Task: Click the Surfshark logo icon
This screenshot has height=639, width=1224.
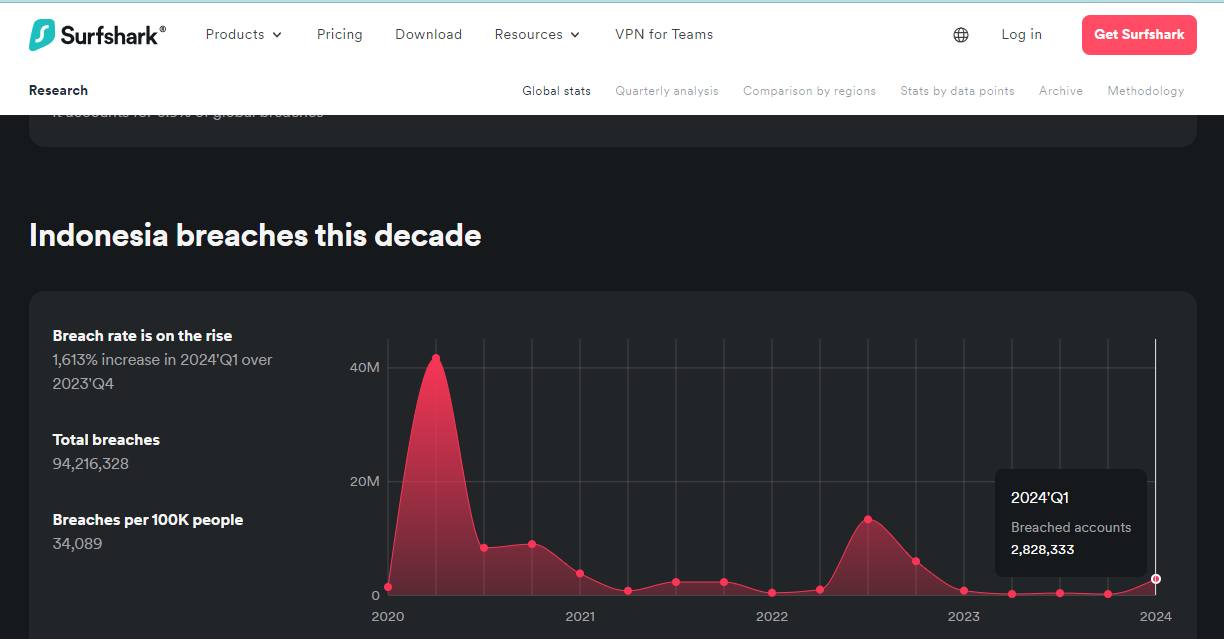Action: coord(42,35)
